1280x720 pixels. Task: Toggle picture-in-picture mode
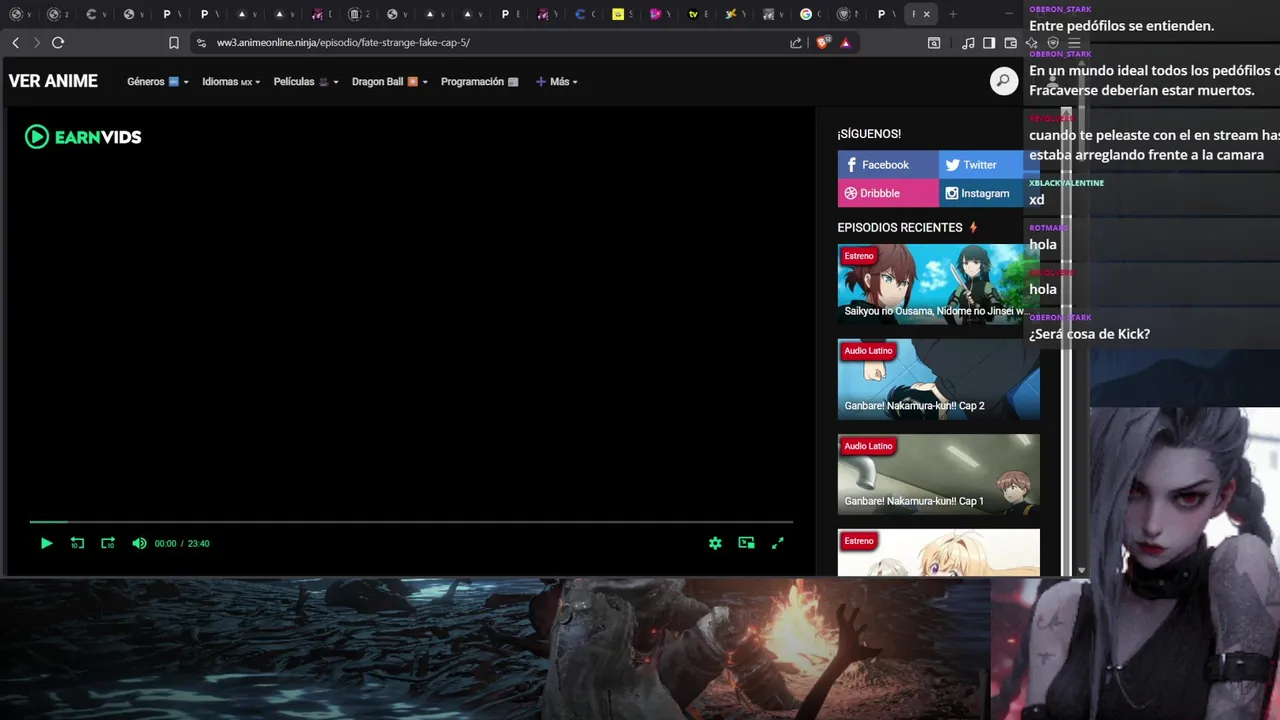[746, 543]
